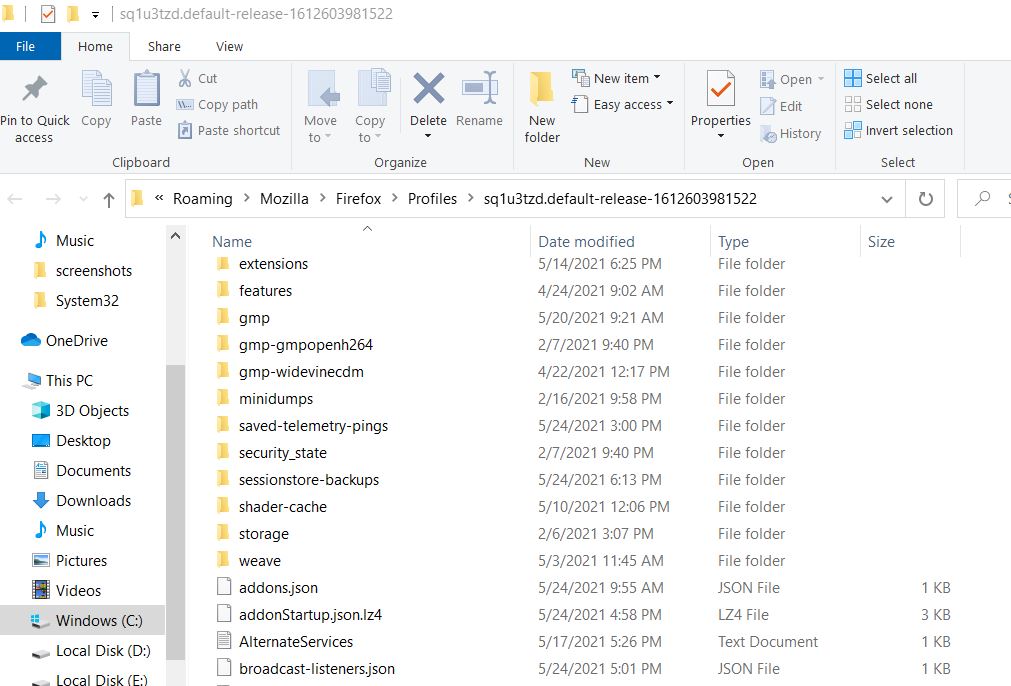
Task: Expand the Properties dropdown arrow
Action: pyautogui.click(x=720, y=135)
